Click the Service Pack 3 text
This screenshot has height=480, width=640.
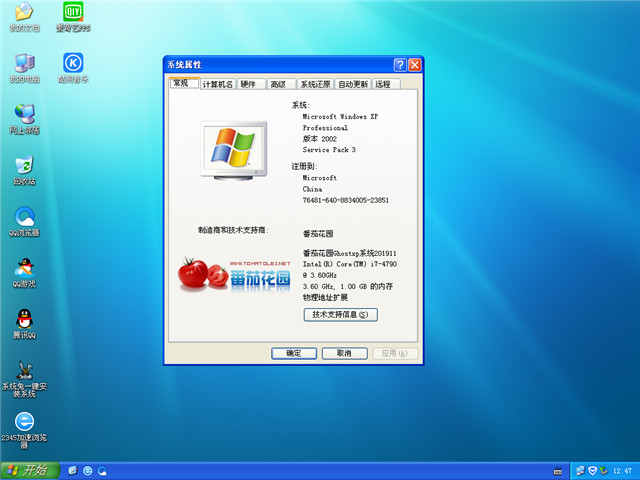coord(329,150)
